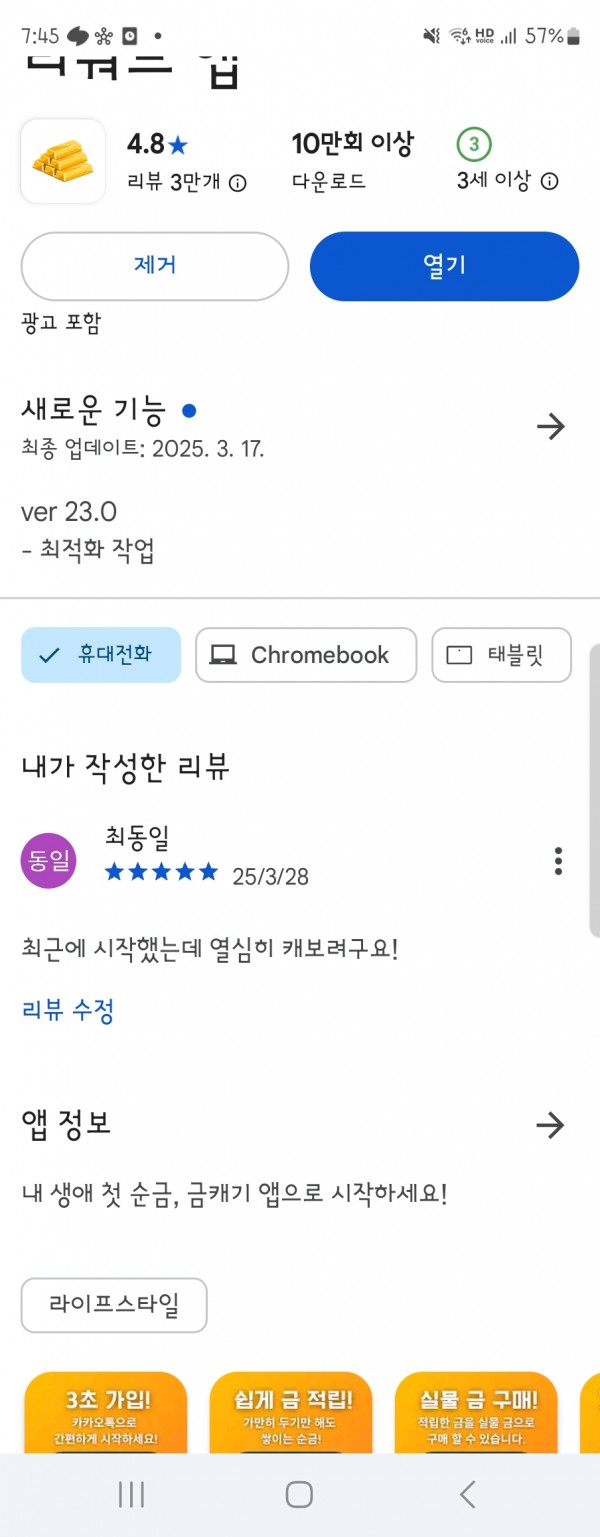600x1537 pixels.
Task: Tap the gold bars app icon
Action: point(63,162)
